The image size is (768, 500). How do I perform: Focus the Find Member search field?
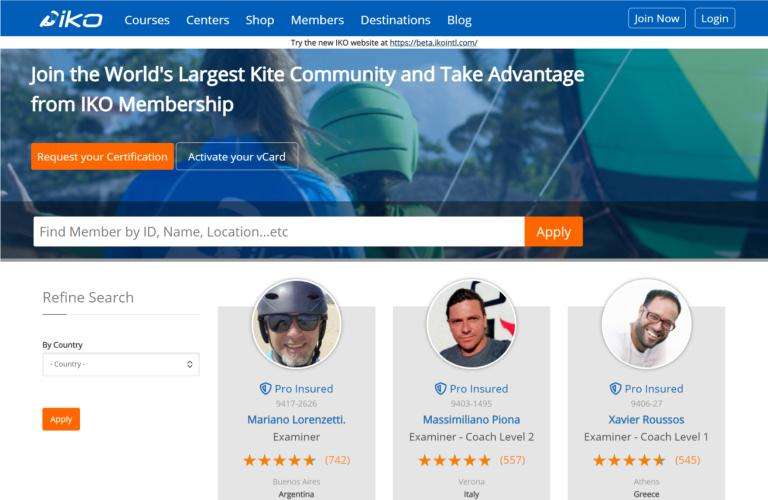pyautogui.click(x=279, y=232)
